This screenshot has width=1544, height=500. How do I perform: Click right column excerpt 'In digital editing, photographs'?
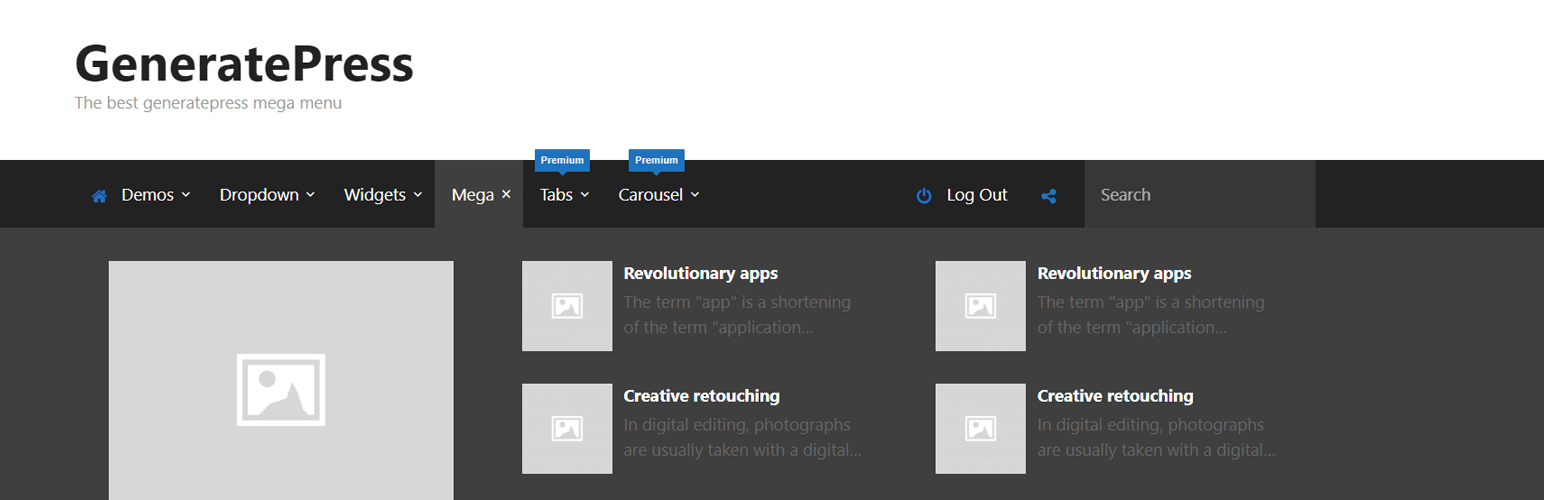pos(1151,425)
